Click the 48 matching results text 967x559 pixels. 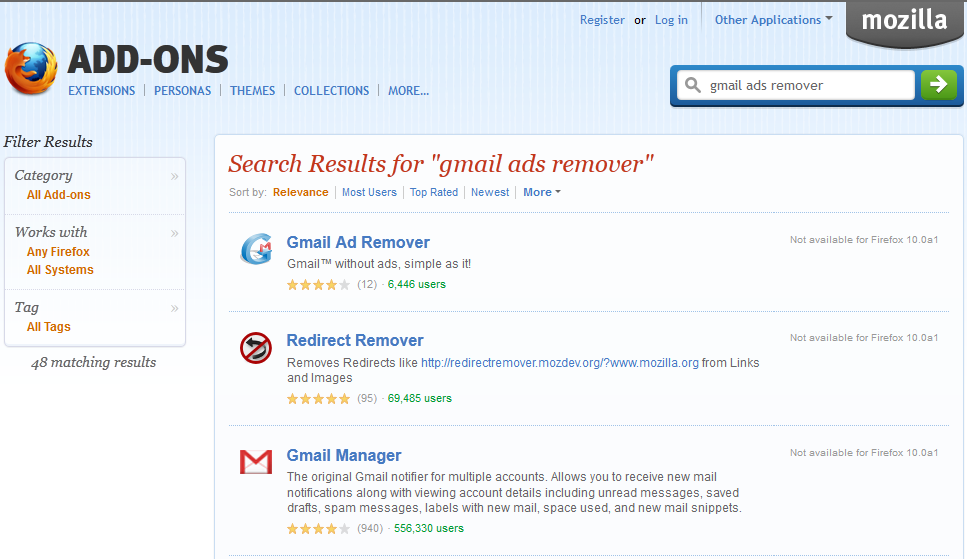(x=94, y=363)
